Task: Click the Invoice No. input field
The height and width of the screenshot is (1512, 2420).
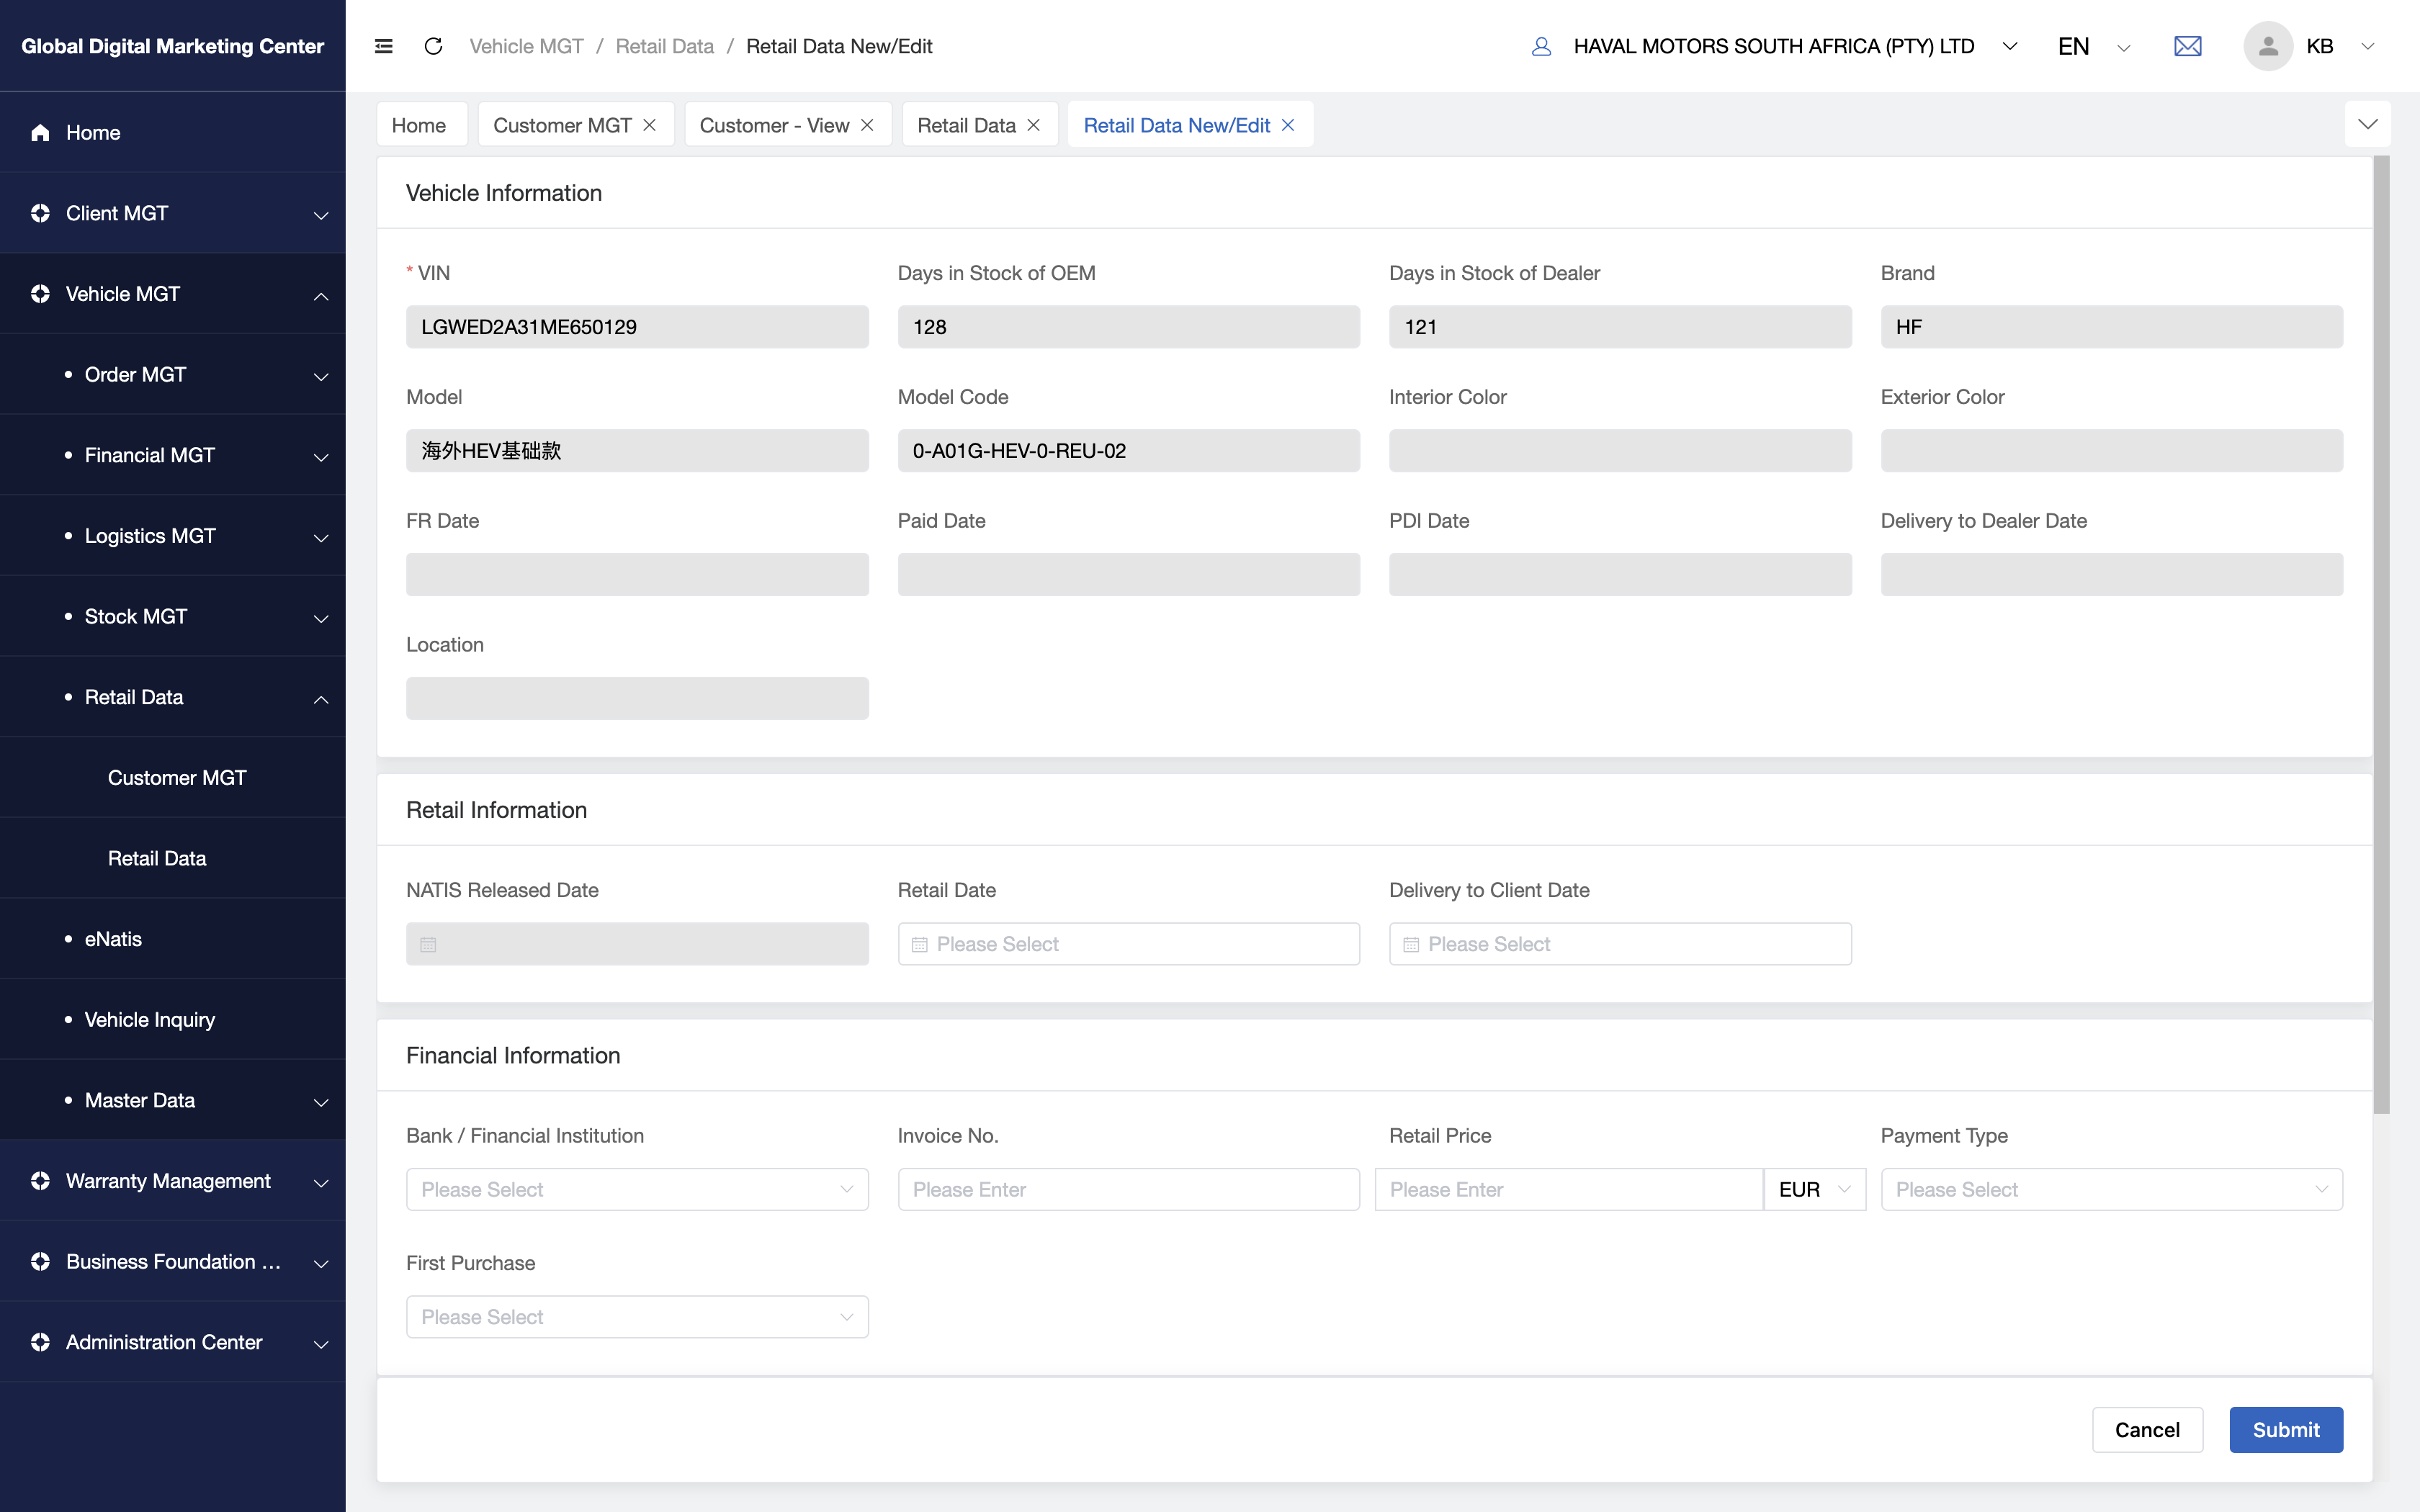Action: click(x=1128, y=1189)
